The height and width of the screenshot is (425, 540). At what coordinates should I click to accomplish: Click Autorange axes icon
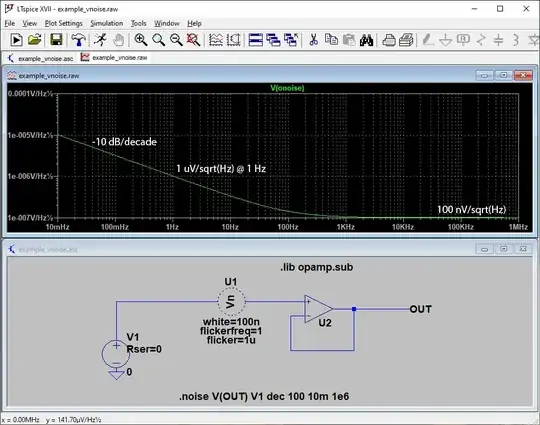(x=234, y=40)
